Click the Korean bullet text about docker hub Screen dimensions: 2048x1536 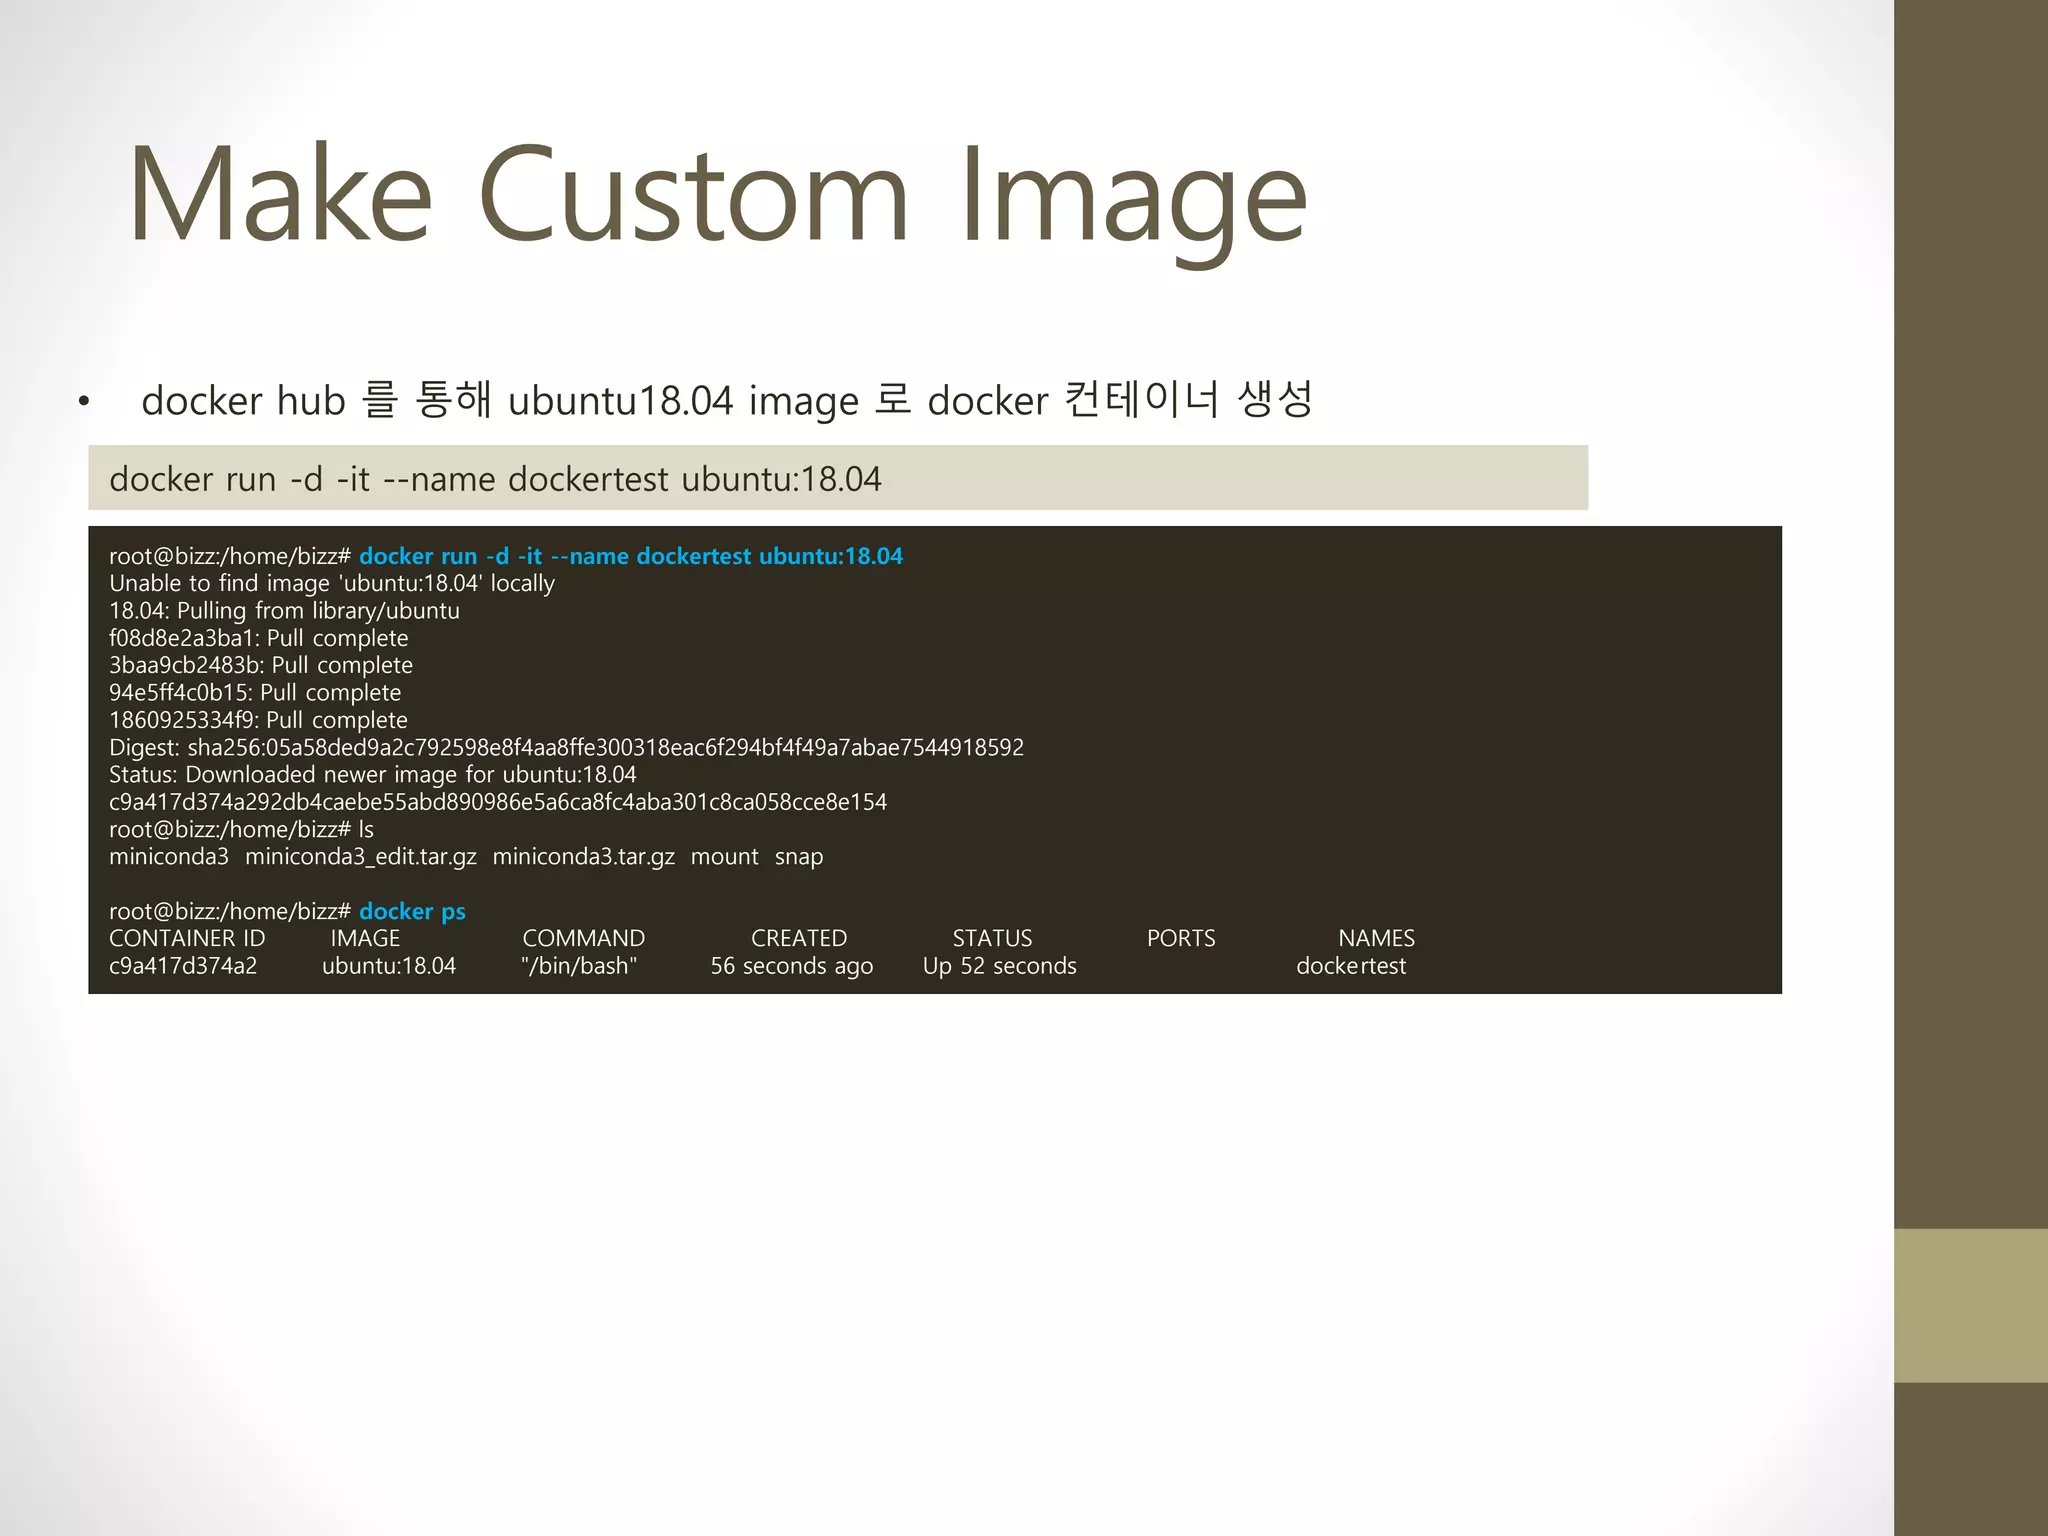tap(726, 400)
